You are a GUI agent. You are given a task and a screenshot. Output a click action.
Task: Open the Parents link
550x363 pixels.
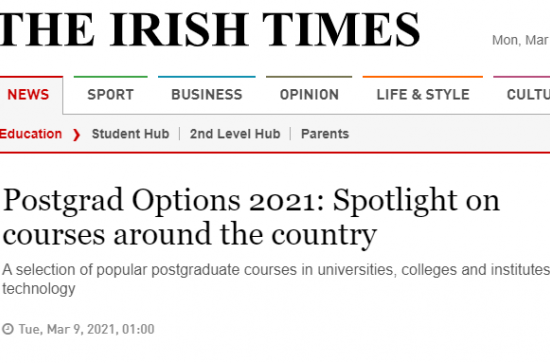pos(325,134)
